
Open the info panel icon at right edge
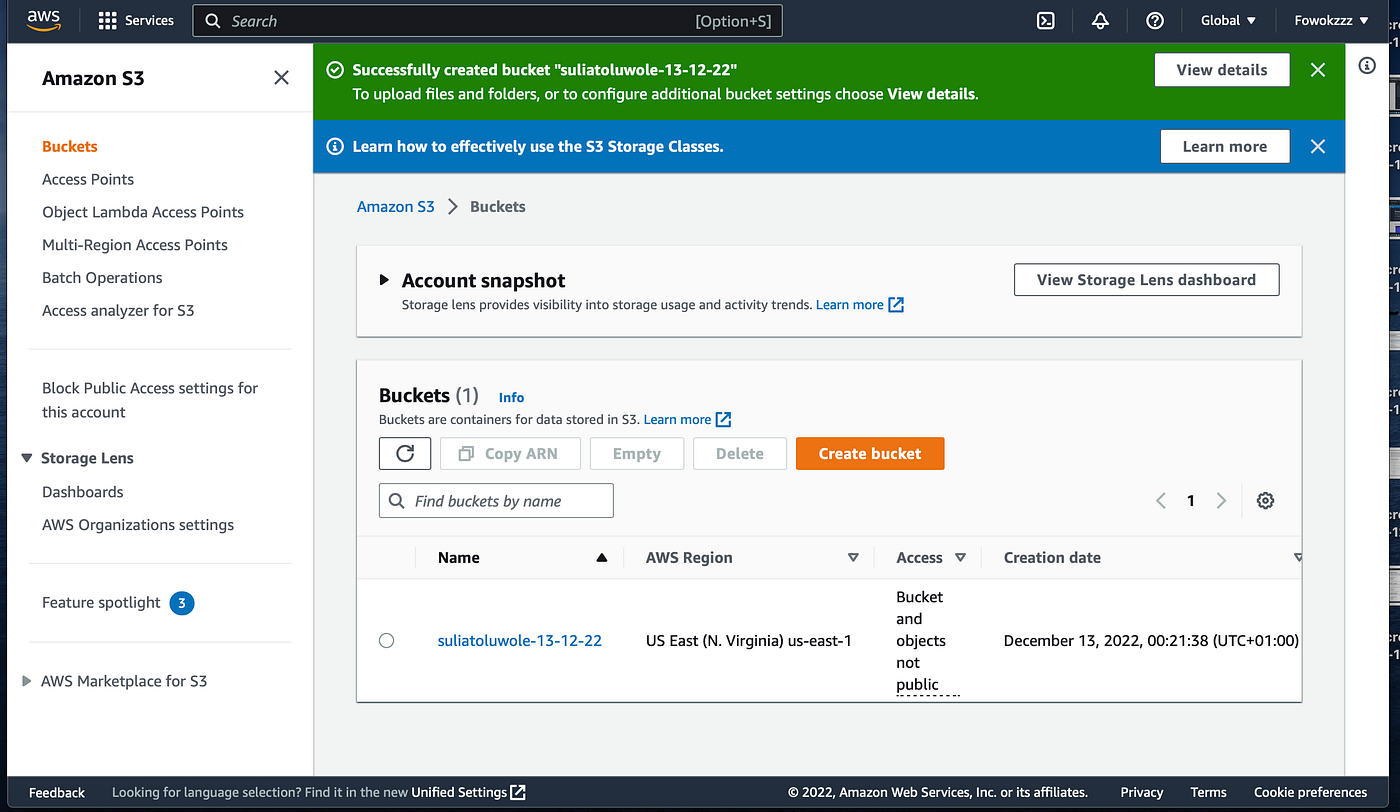coord(1367,66)
